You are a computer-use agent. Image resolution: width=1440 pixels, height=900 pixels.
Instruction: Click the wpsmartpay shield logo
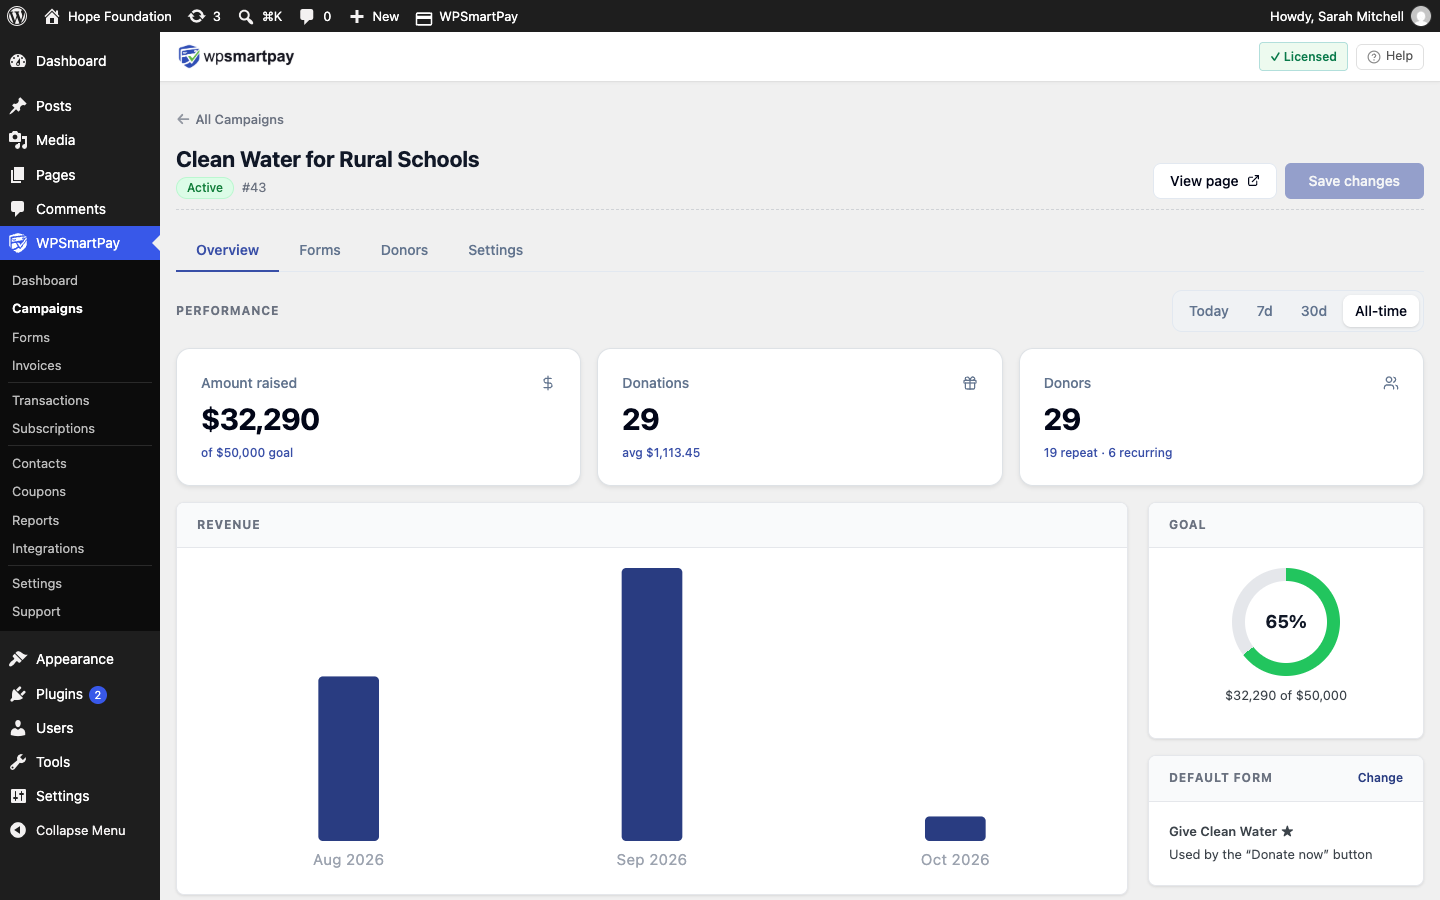[x=188, y=56]
